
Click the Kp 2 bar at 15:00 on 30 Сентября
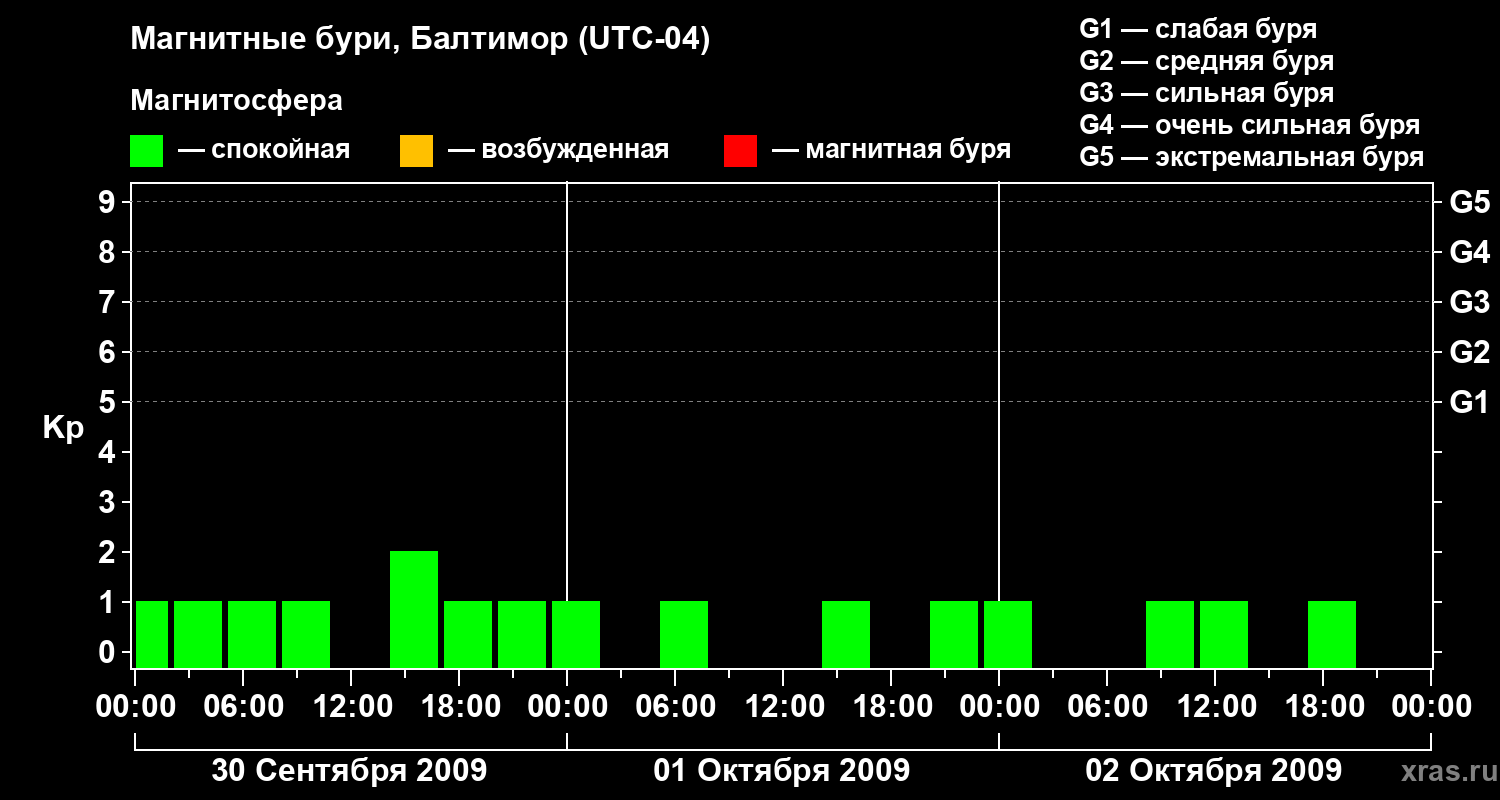pyautogui.click(x=414, y=609)
